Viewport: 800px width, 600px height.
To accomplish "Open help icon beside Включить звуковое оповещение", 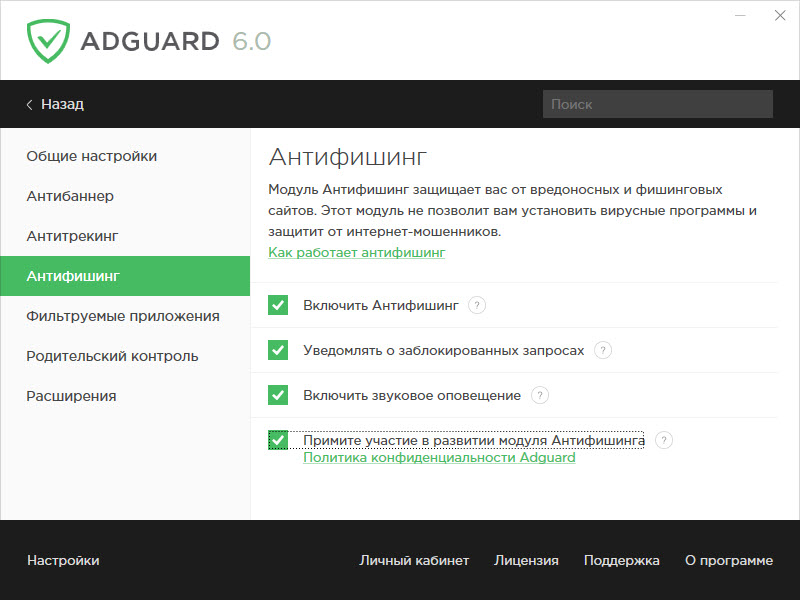I will (x=540, y=395).
